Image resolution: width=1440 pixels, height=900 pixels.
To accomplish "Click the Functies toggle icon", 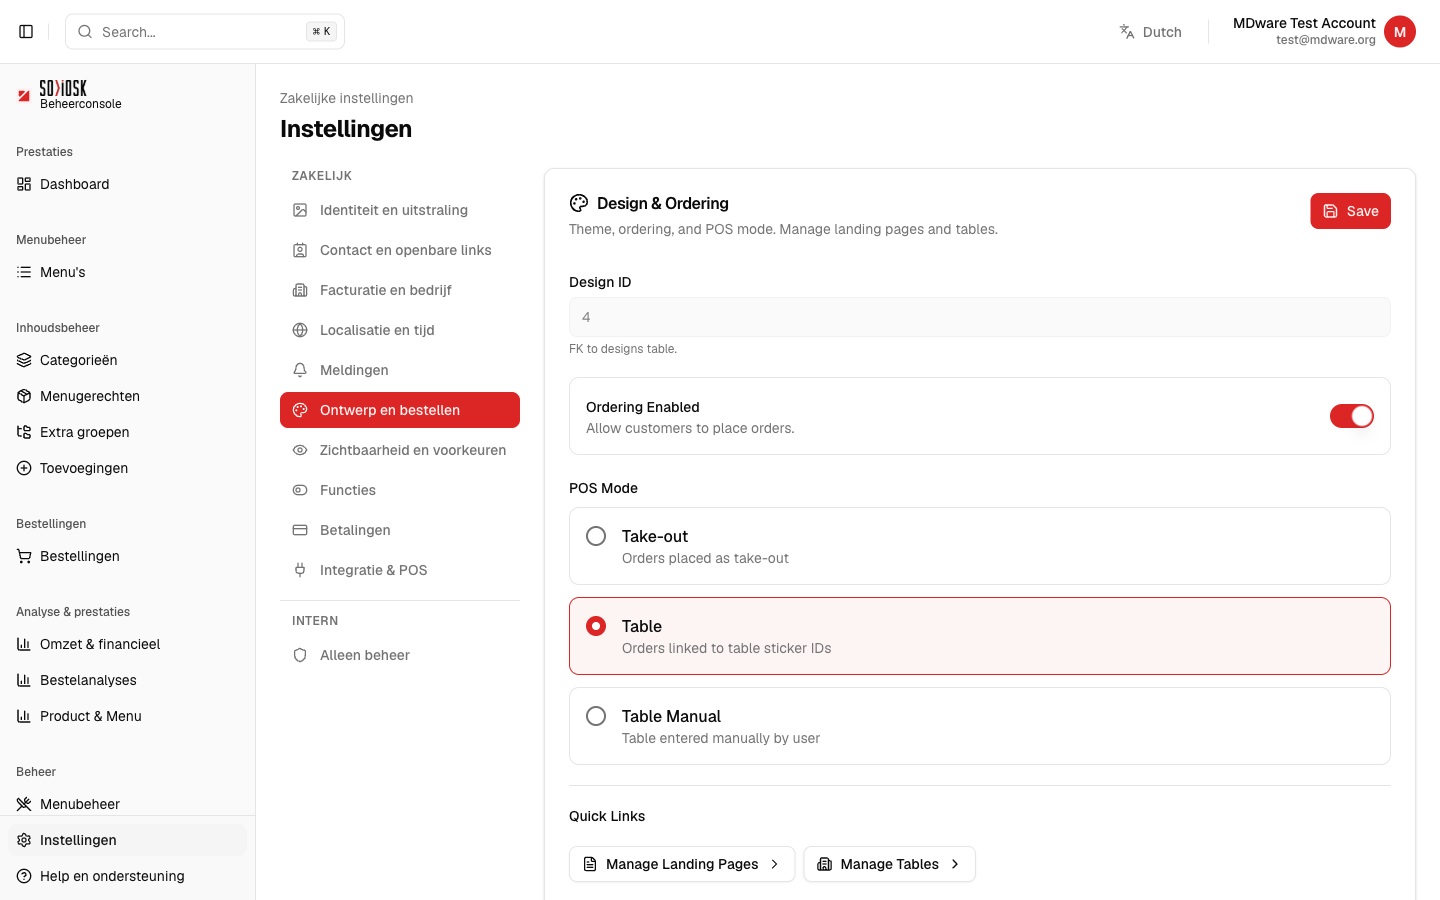I will (300, 490).
